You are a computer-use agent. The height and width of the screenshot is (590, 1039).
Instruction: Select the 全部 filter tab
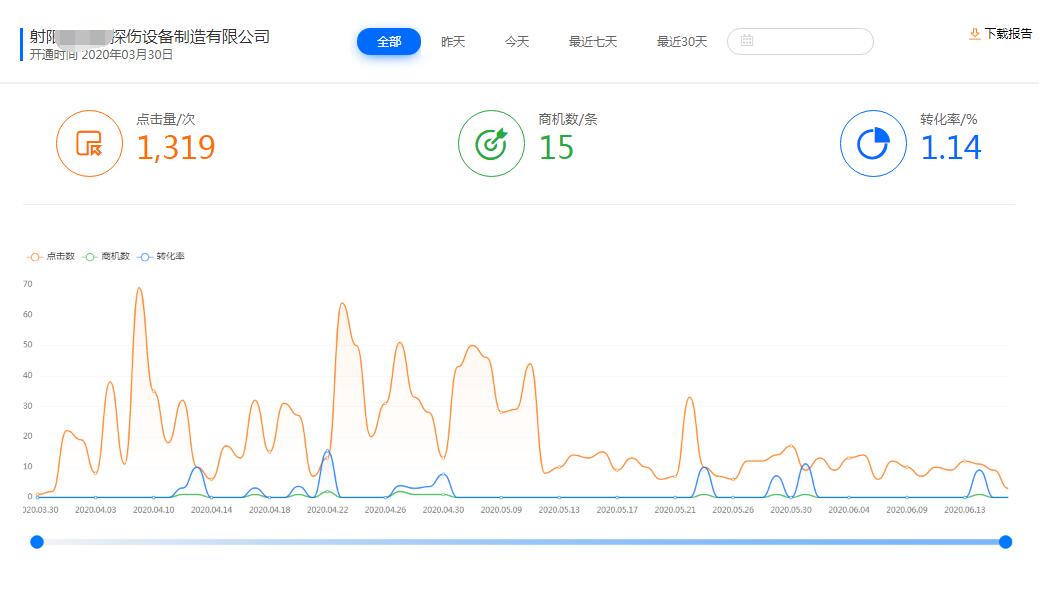[389, 41]
